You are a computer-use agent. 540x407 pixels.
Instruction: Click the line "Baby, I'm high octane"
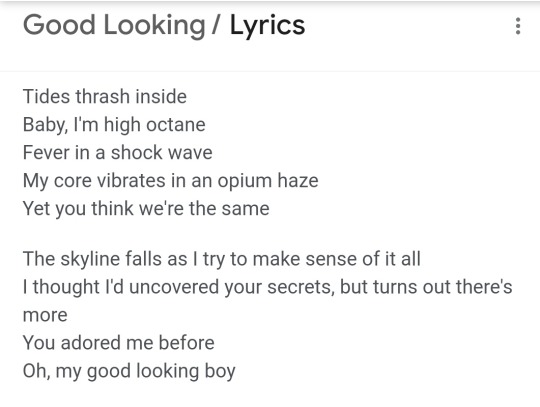tap(114, 125)
